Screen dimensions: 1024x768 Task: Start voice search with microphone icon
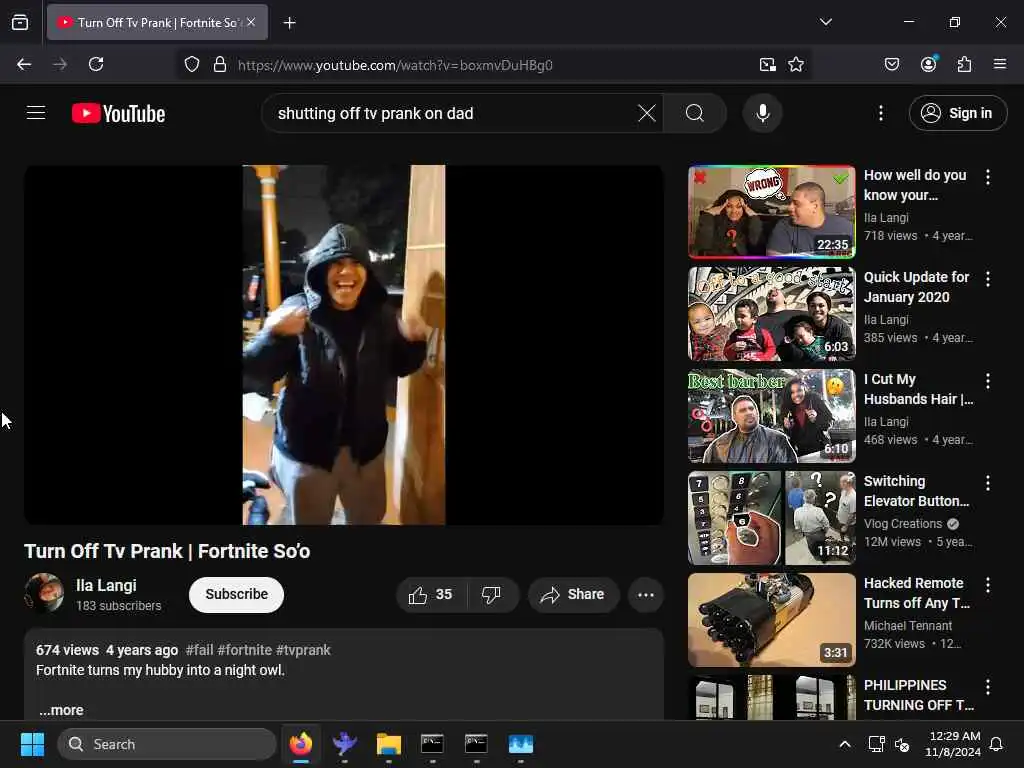tap(762, 113)
